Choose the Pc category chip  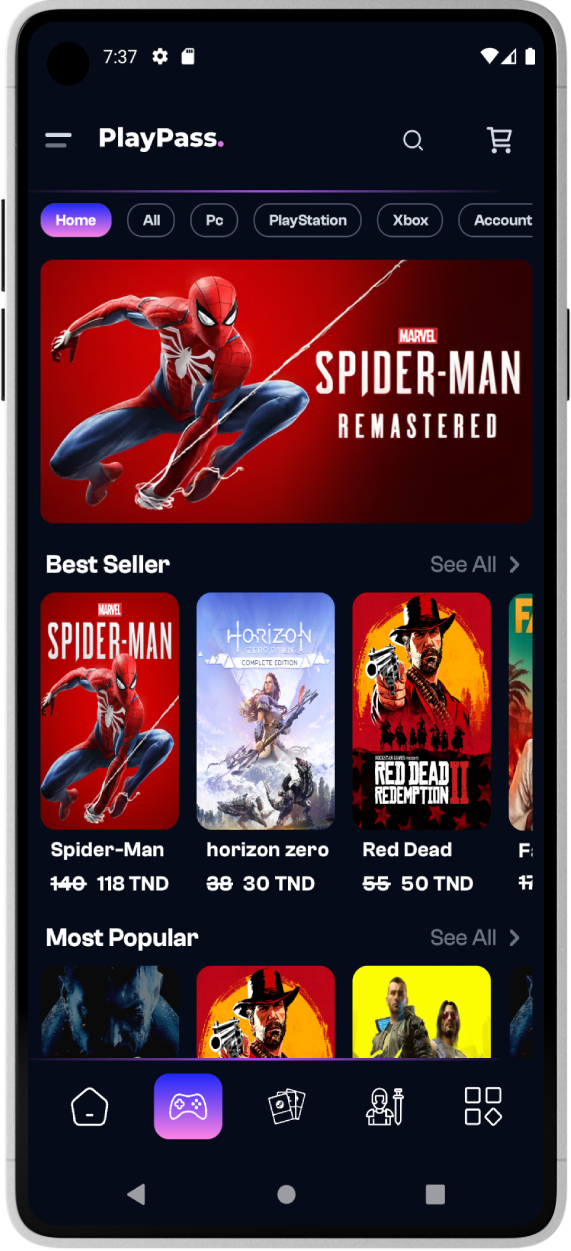point(214,220)
